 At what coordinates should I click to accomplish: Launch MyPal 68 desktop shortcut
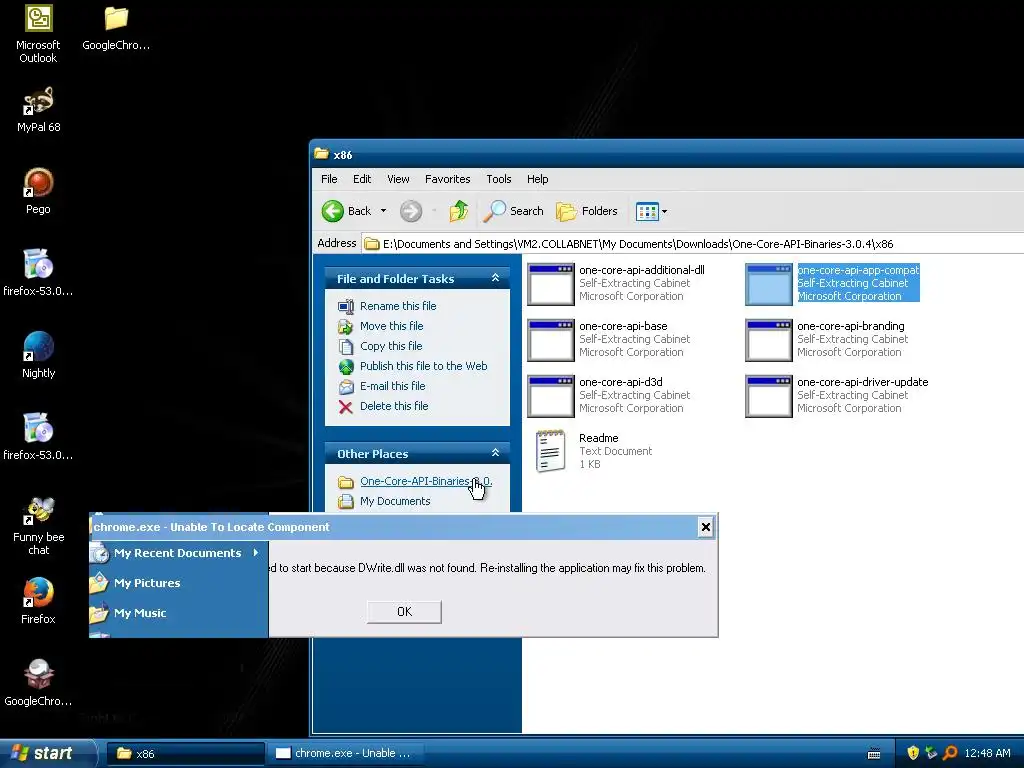click(x=39, y=110)
